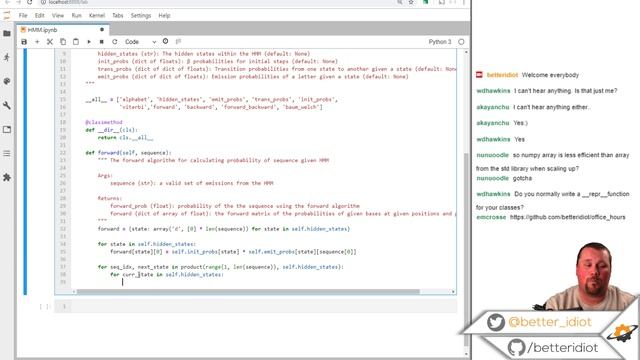Viewport: 640px width, 360px height.
Task: Open the wrench tools sidebar icon
Action: (7, 105)
